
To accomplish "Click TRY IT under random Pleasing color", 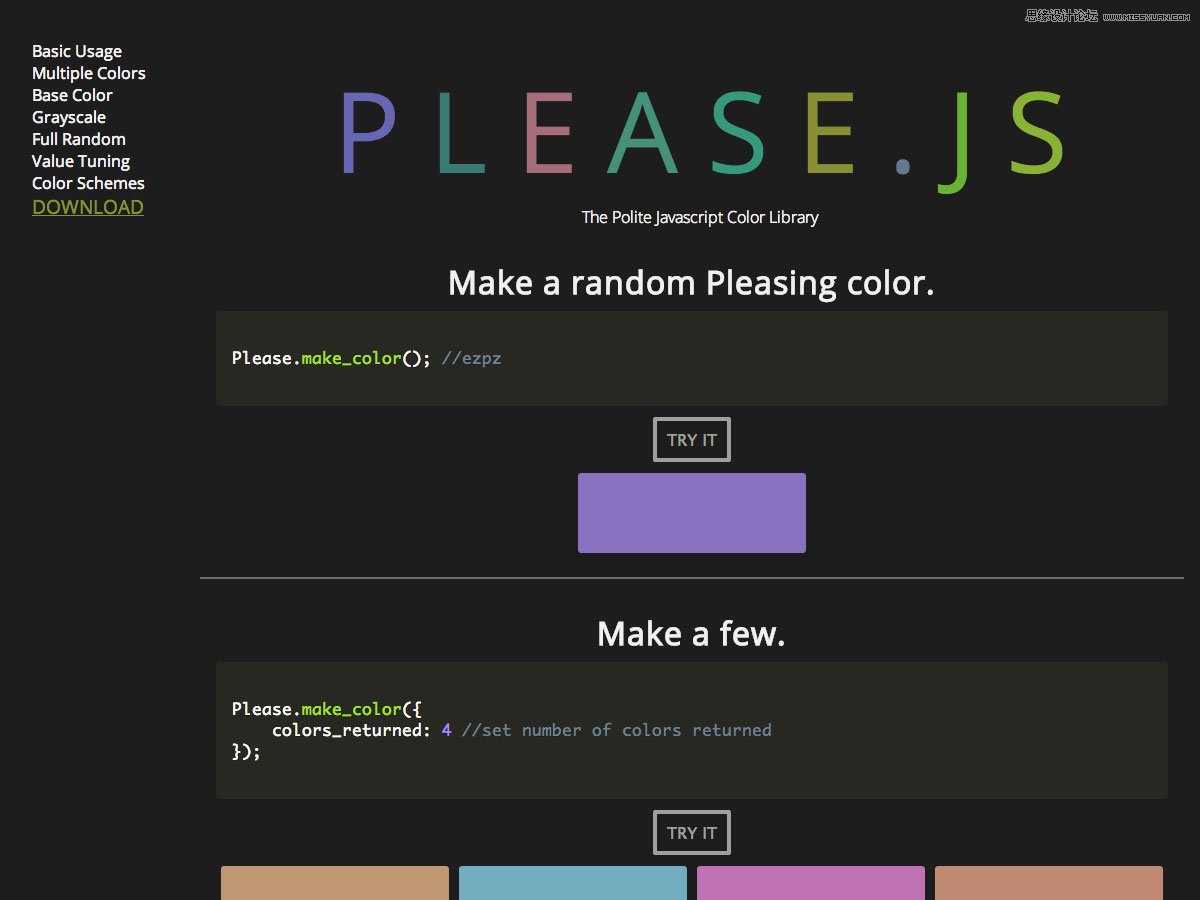I will point(692,440).
